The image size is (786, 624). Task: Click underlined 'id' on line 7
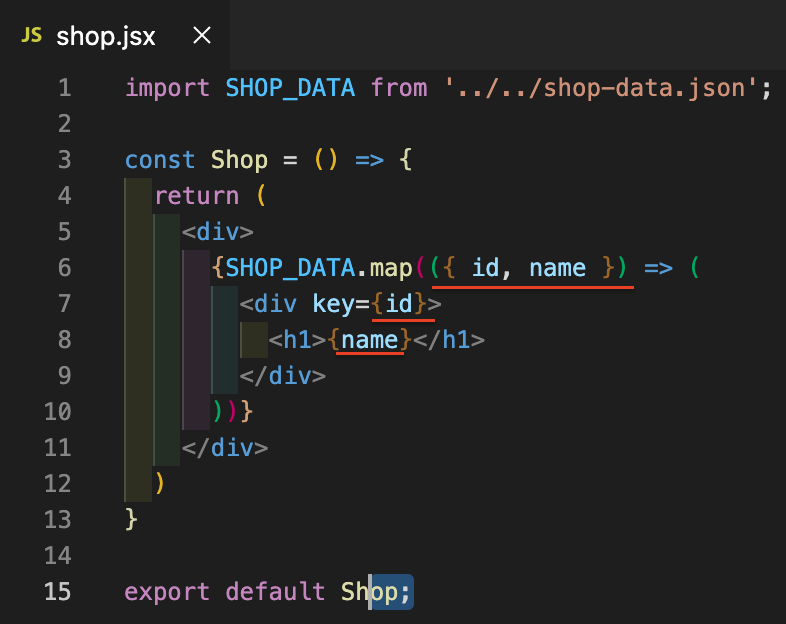399,304
